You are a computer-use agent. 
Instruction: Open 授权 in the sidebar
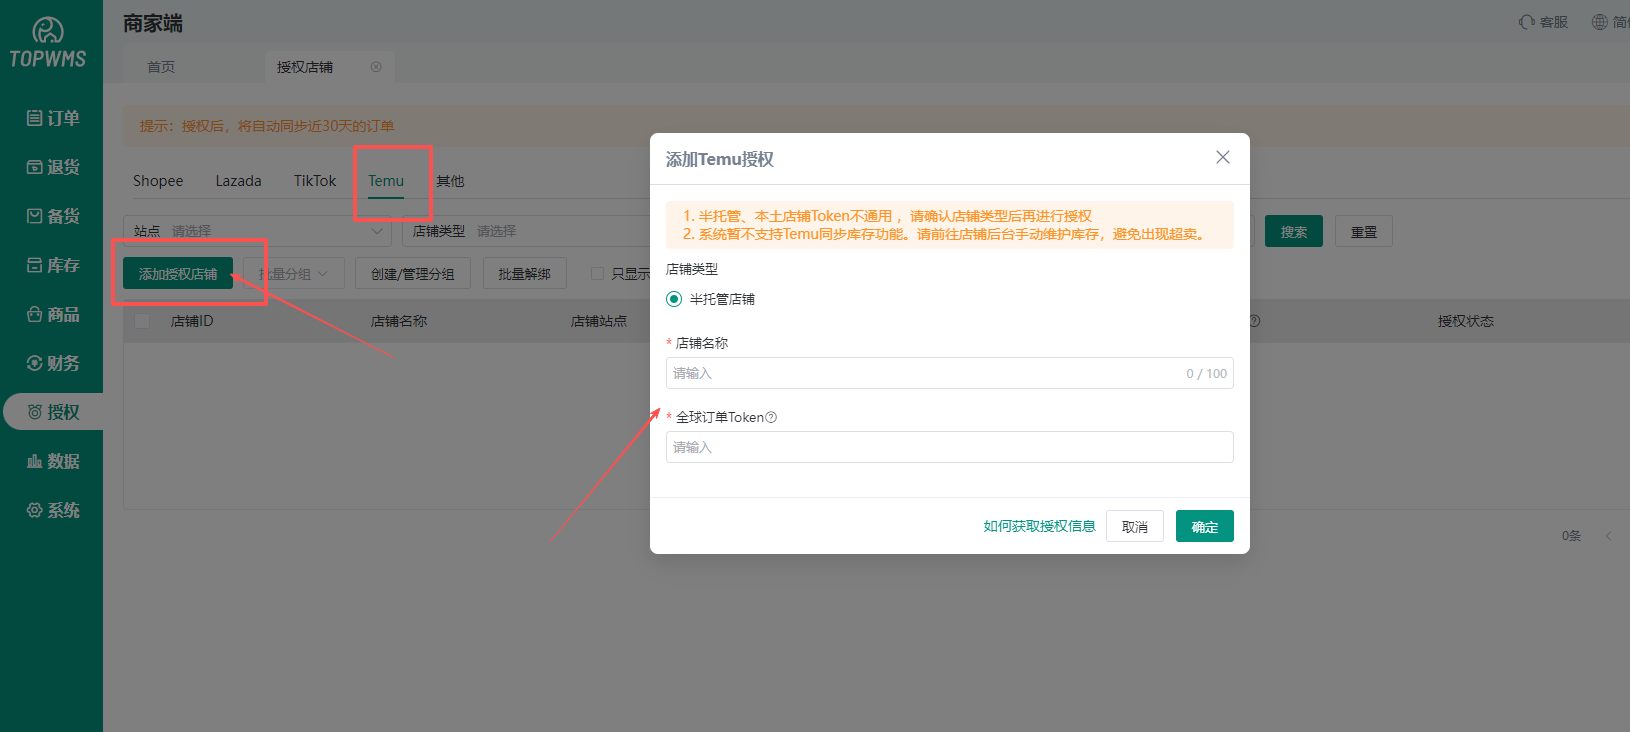52,412
